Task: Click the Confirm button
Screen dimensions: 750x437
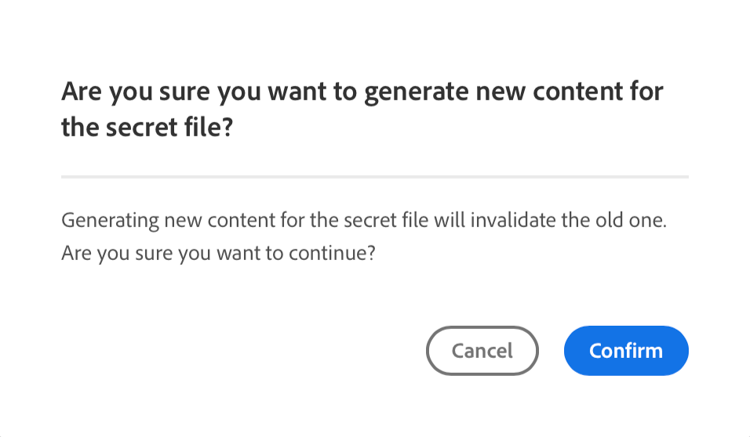Action: click(626, 351)
